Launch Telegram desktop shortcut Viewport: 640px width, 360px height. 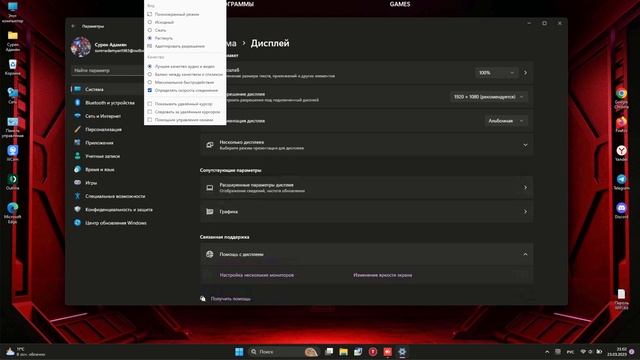click(621, 182)
